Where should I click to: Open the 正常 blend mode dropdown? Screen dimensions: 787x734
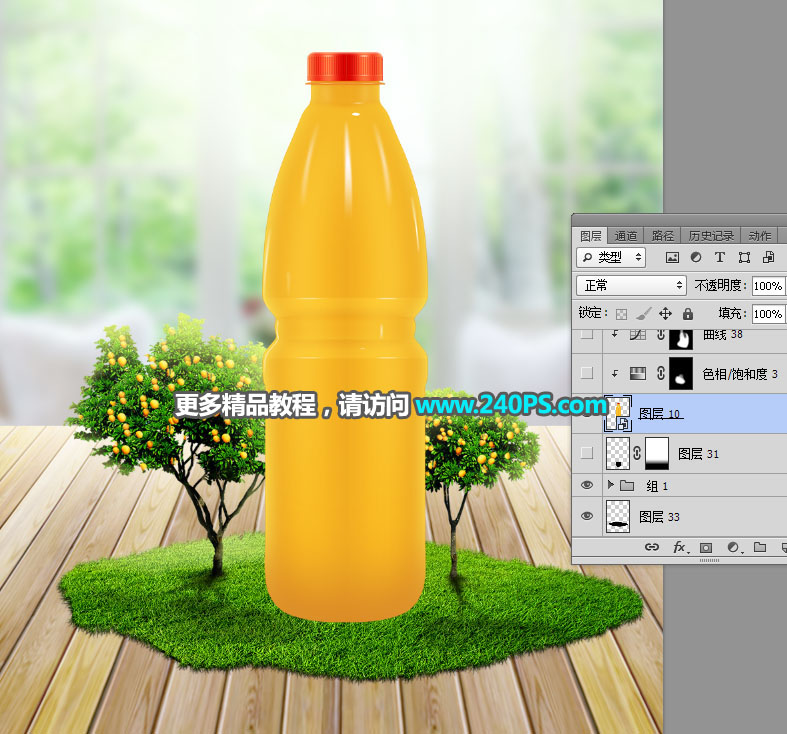click(x=632, y=286)
